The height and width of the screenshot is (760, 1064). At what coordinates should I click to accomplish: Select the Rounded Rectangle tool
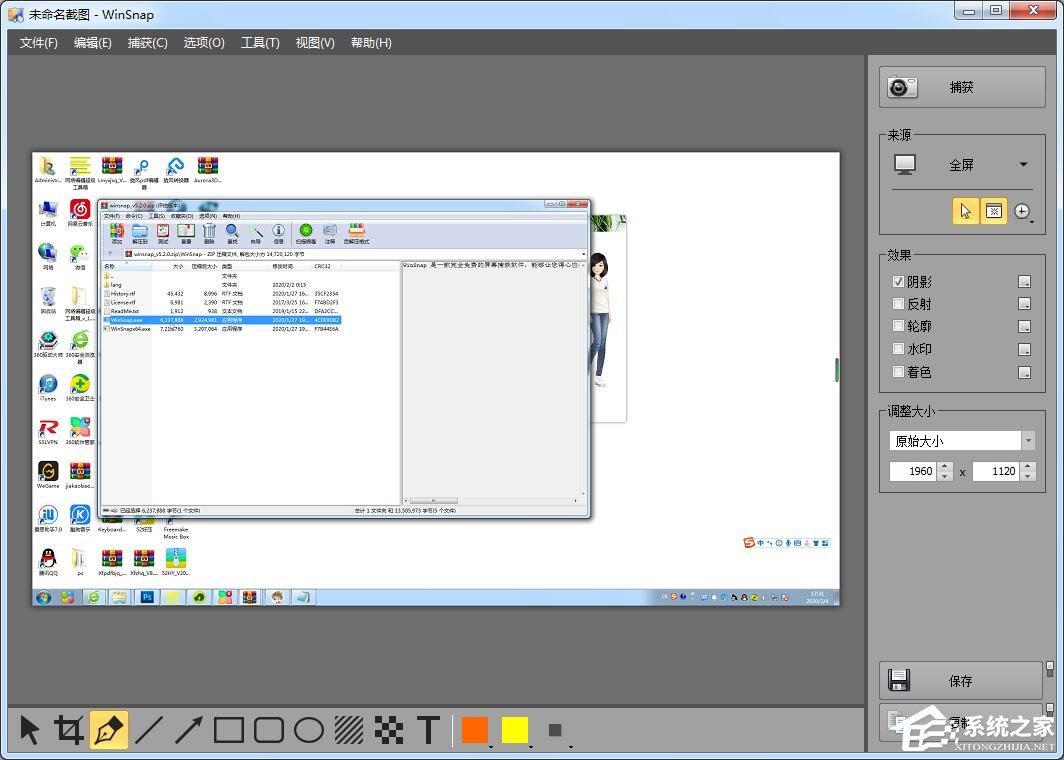click(x=269, y=730)
